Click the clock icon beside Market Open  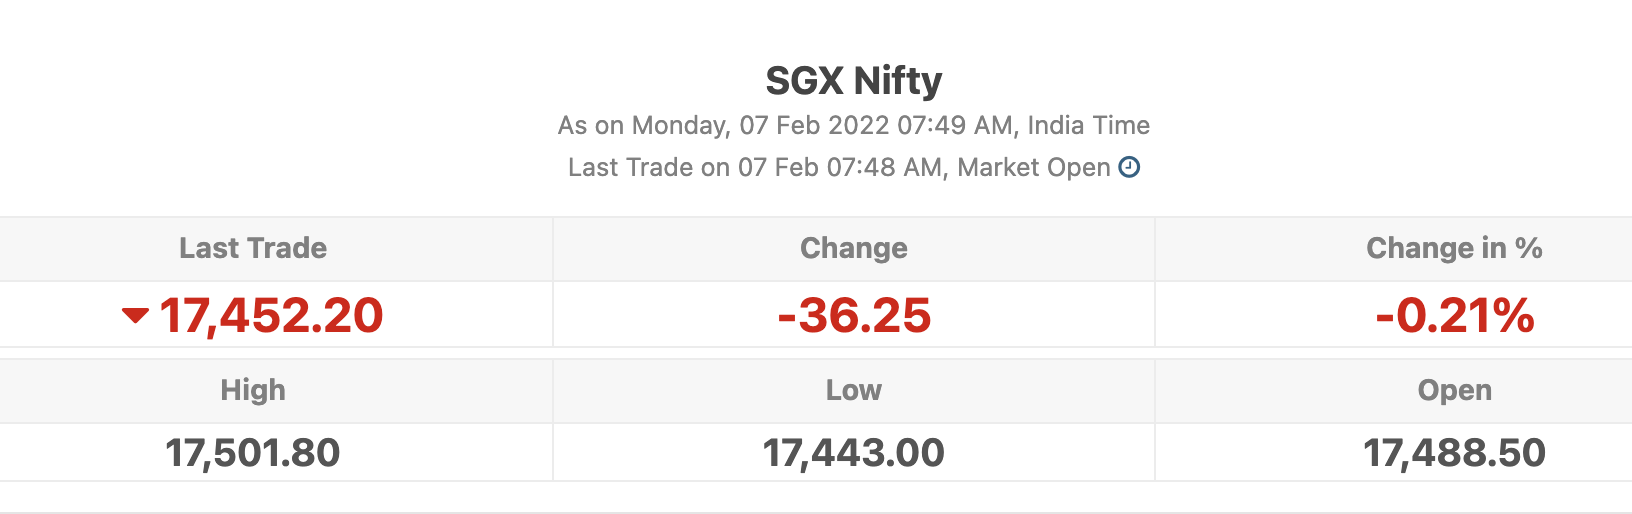click(x=1129, y=167)
